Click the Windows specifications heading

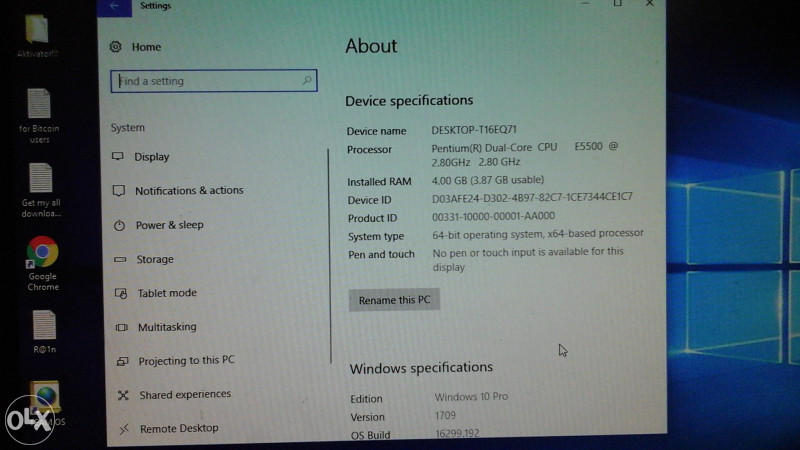click(x=421, y=368)
